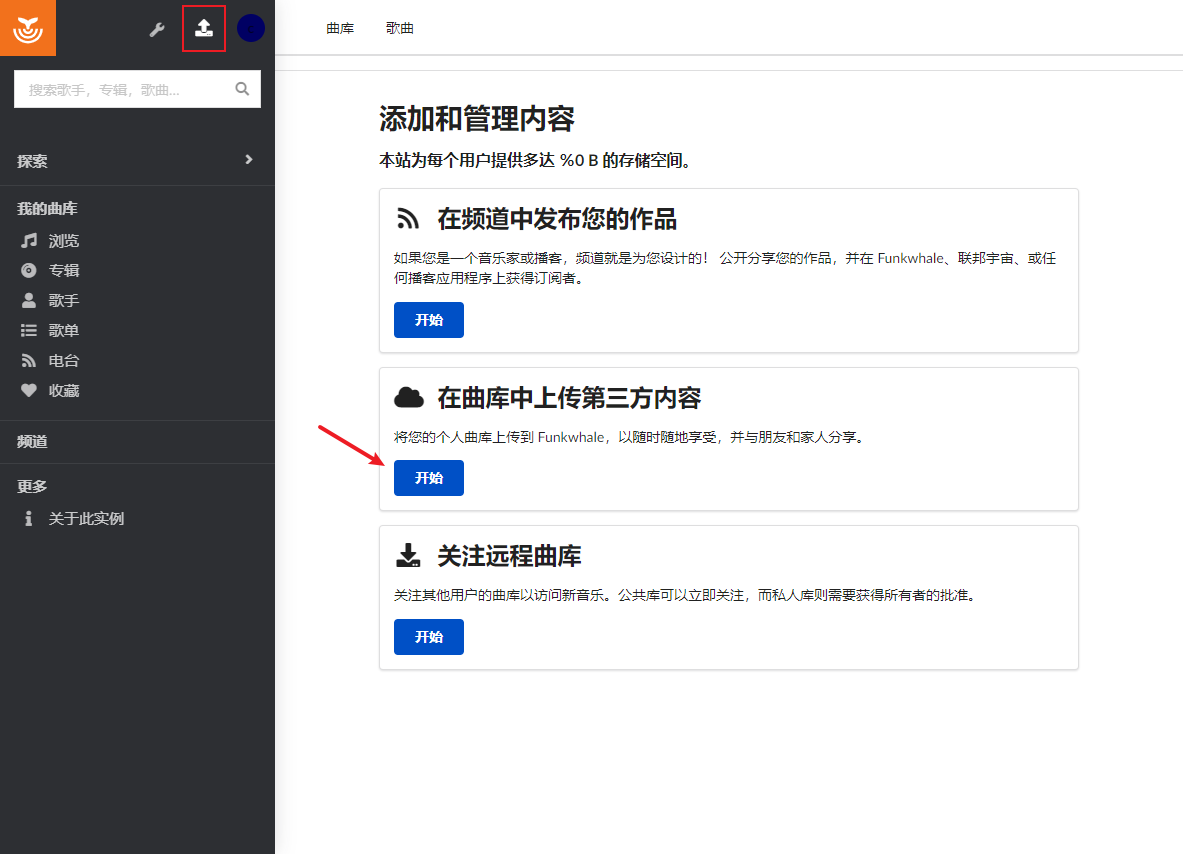1183x854 pixels.
Task: Click the music note icon beside 浏览
Action: pyautogui.click(x=29, y=241)
